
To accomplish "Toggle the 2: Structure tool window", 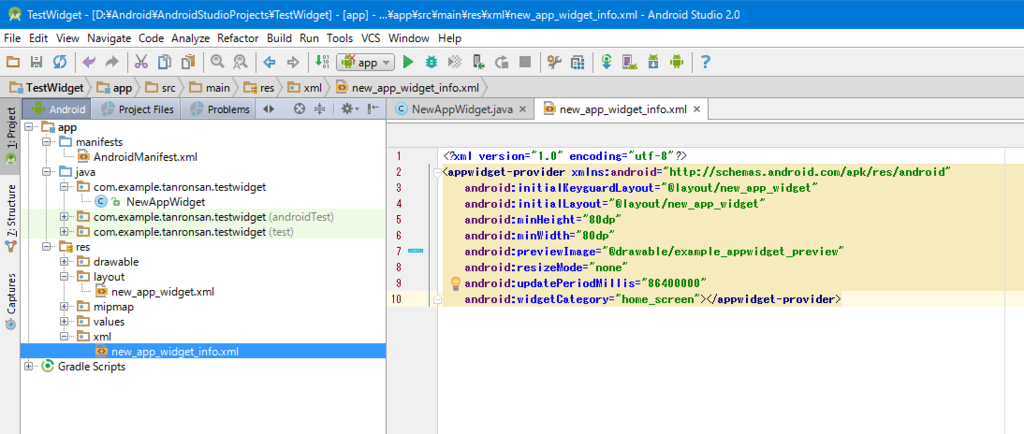I will [x=10, y=218].
